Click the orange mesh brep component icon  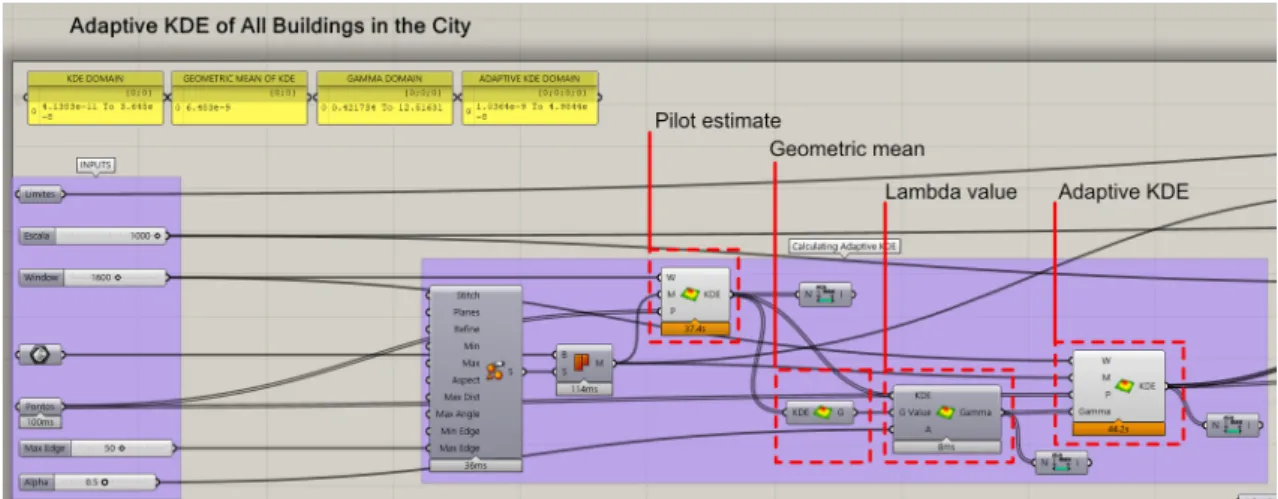pyautogui.click(x=581, y=364)
